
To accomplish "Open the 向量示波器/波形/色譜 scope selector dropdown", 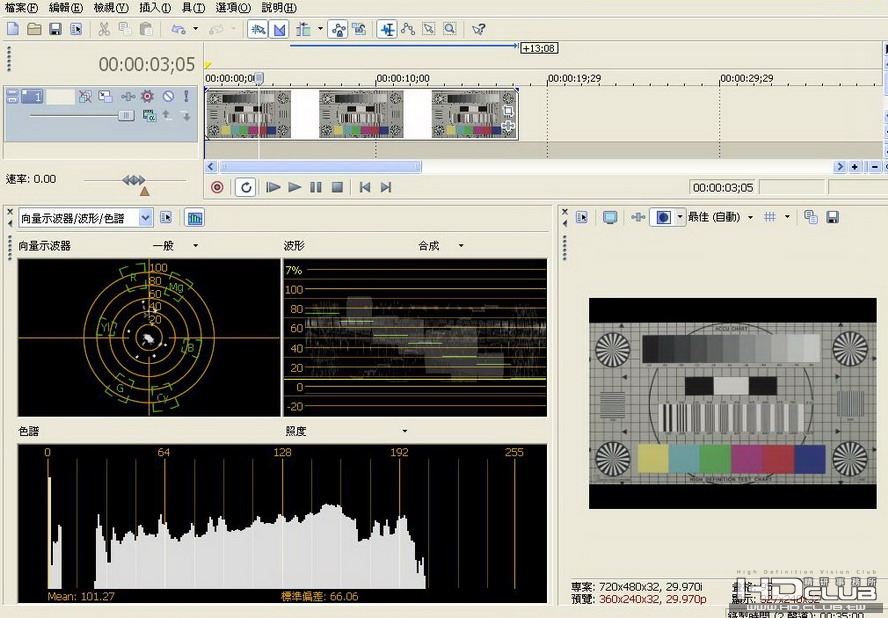I will [x=86, y=218].
